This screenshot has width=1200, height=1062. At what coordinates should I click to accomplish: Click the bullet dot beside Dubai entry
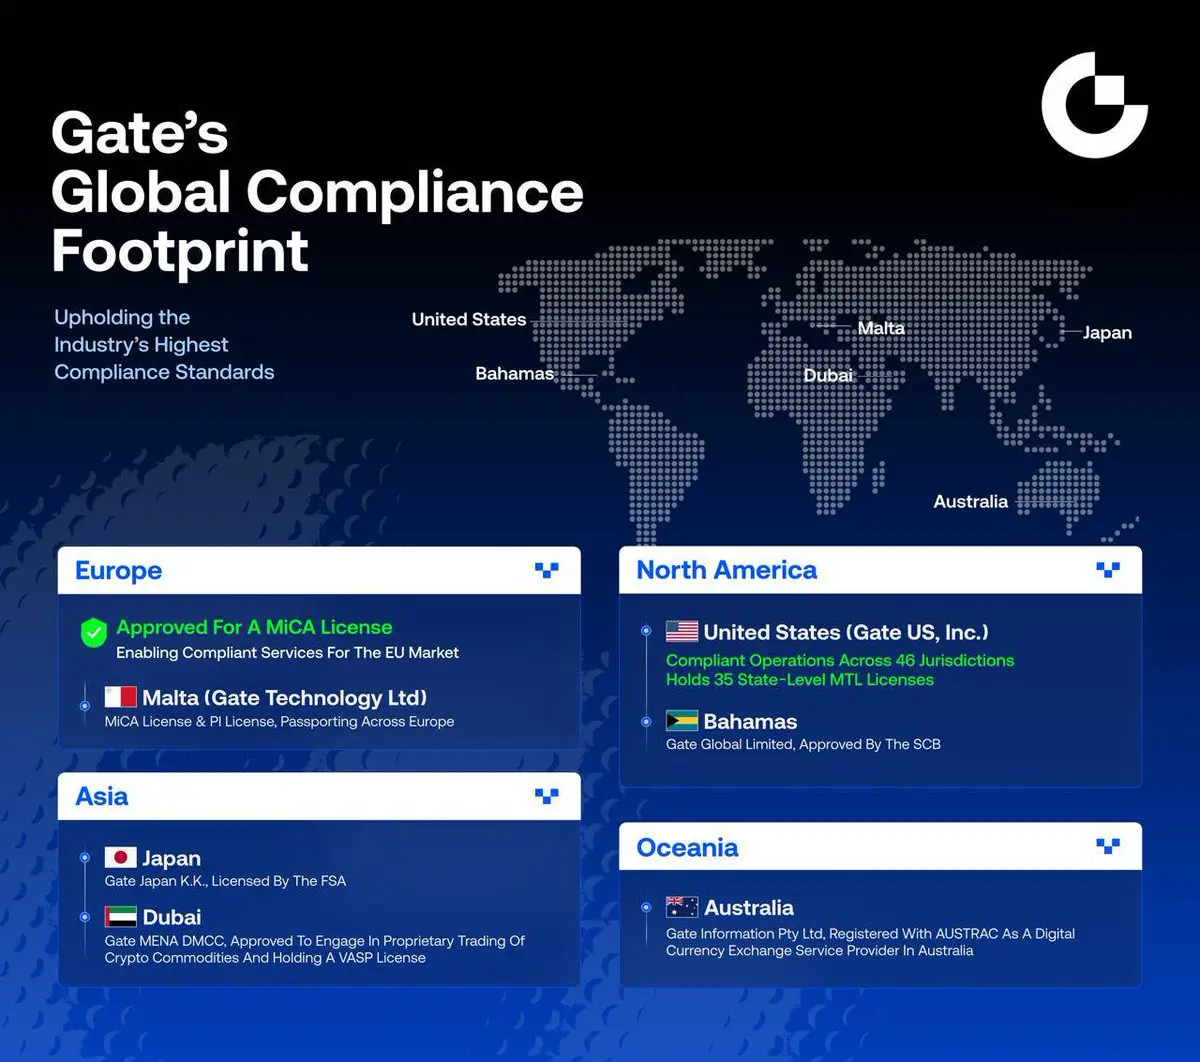(85, 917)
